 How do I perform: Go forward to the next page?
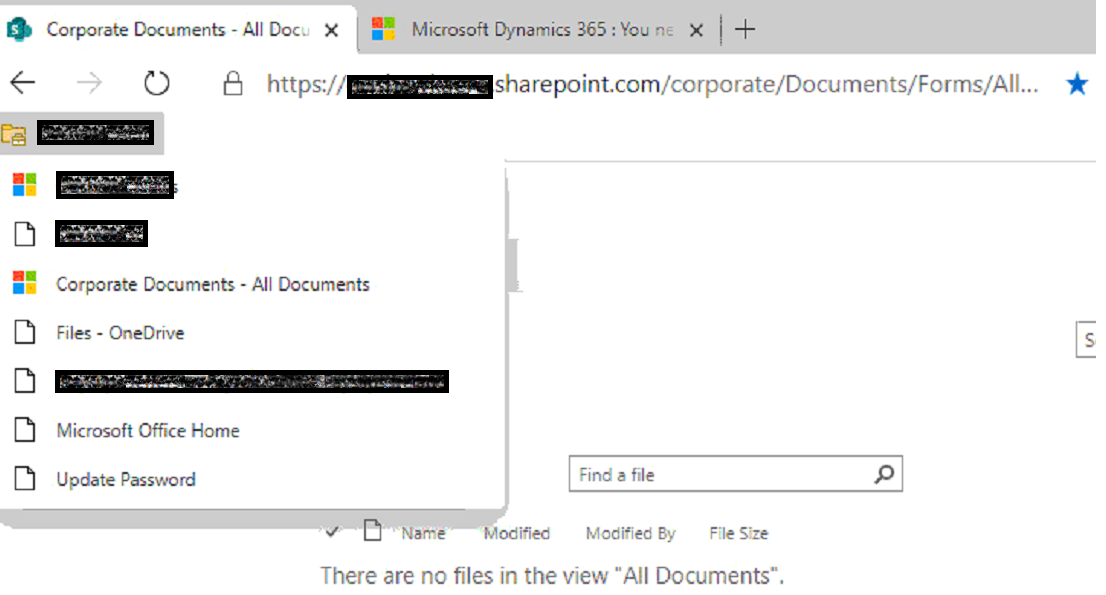(x=89, y=83)
